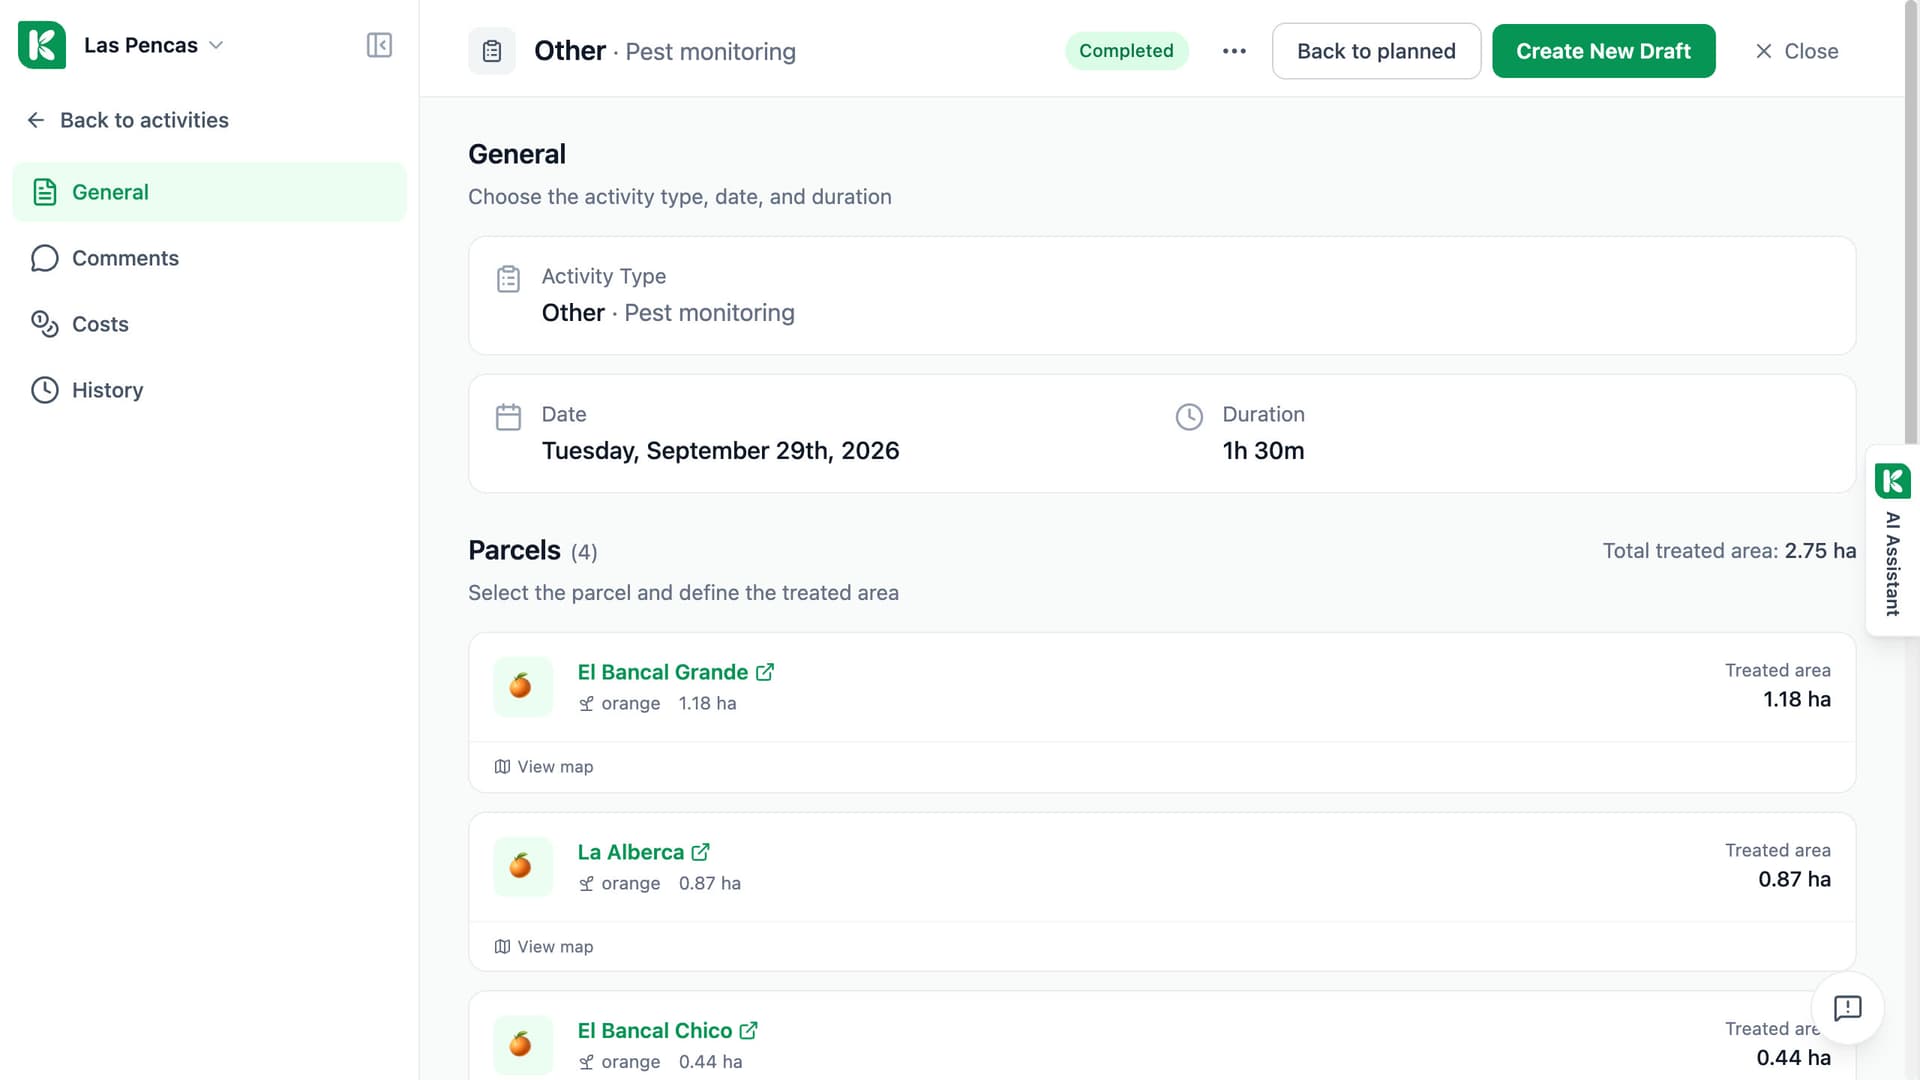Click the Costs coins icon
The width and height of the screenshot is (1920, 1080).
click(x=45, y=324)
